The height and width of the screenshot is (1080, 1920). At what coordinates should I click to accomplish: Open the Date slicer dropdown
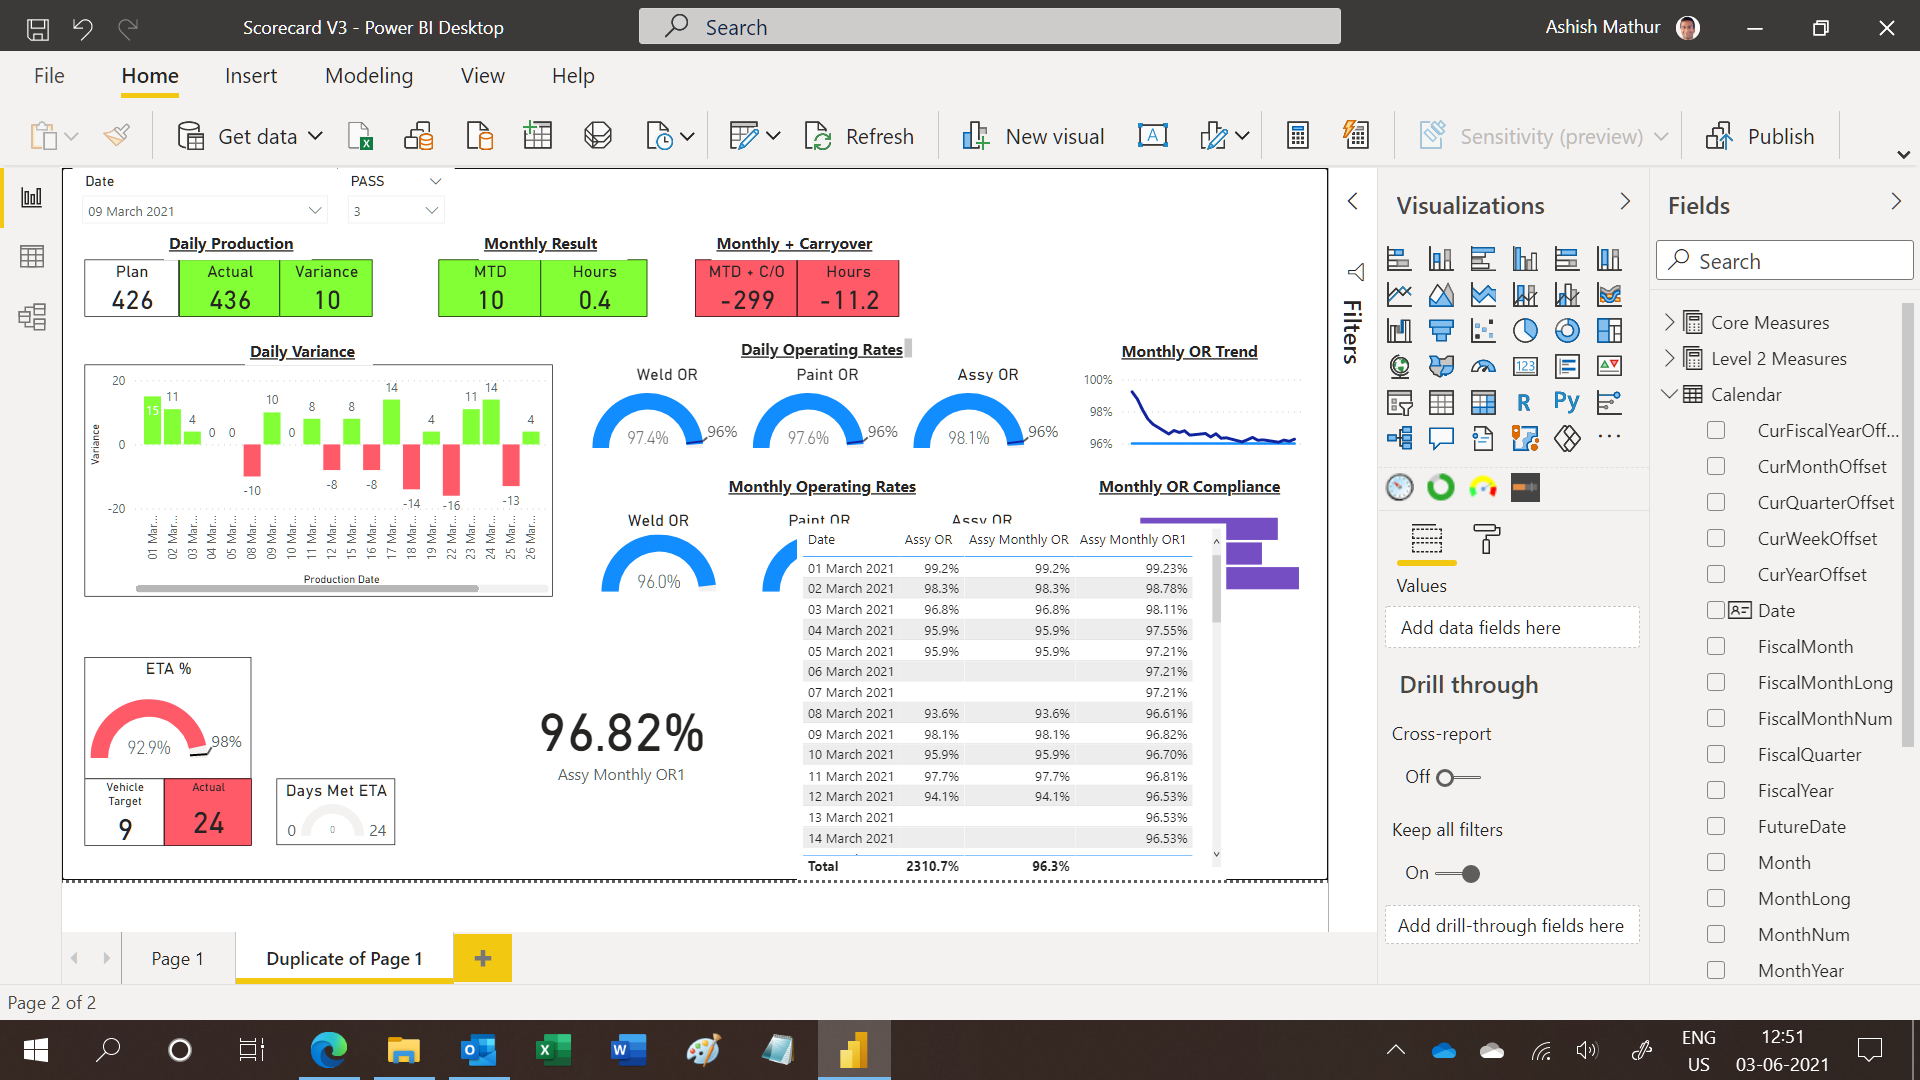click(x=315, y=210)
